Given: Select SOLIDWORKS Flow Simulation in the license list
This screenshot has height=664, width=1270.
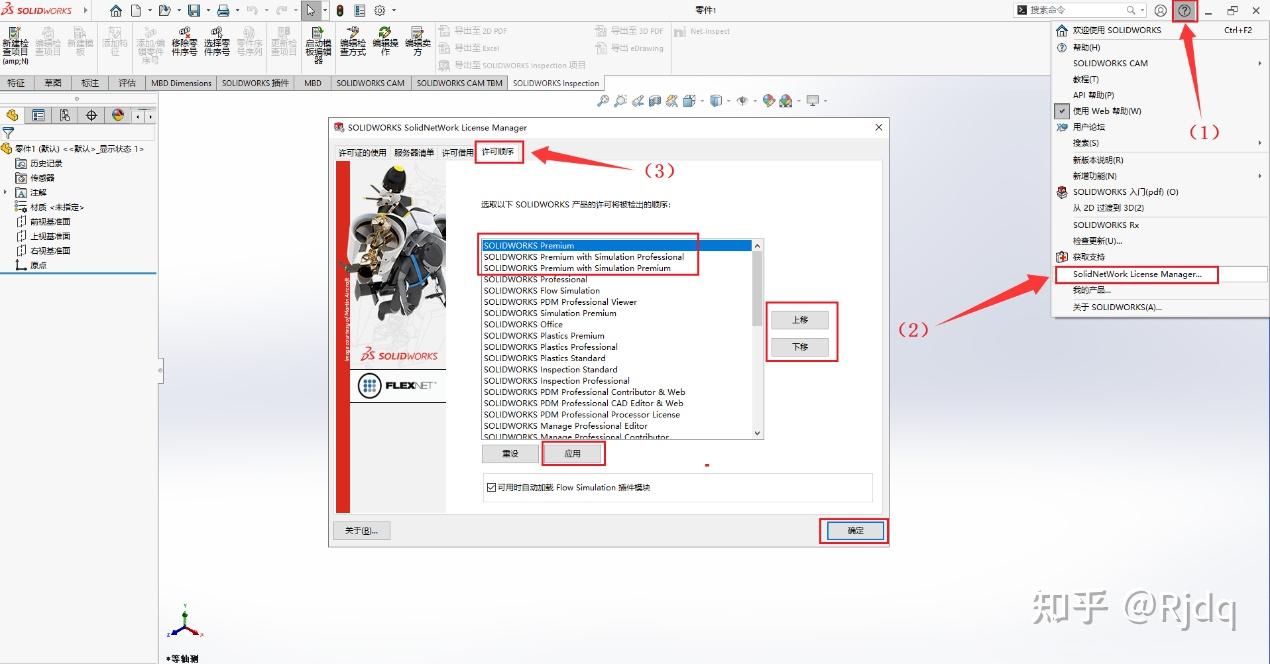Looking at the screenshot, I should (540, 290).
